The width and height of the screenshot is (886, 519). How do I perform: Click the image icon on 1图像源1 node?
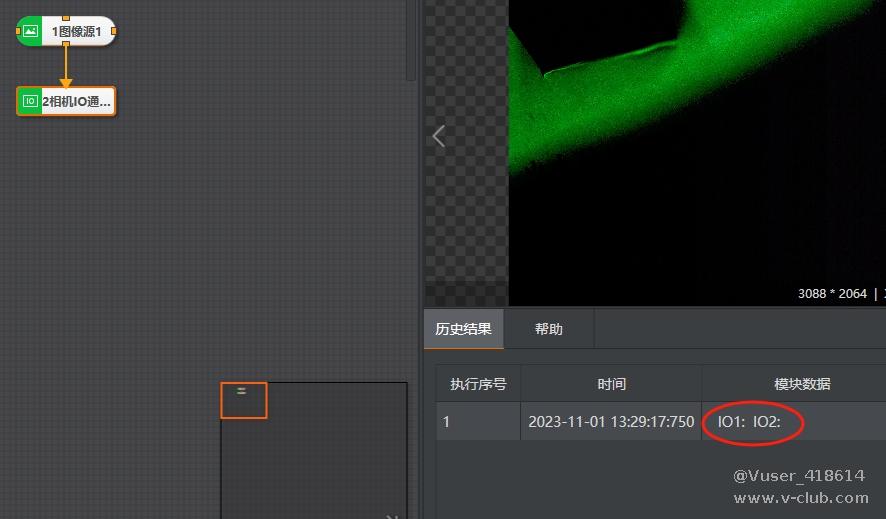(x=31, y=31)
